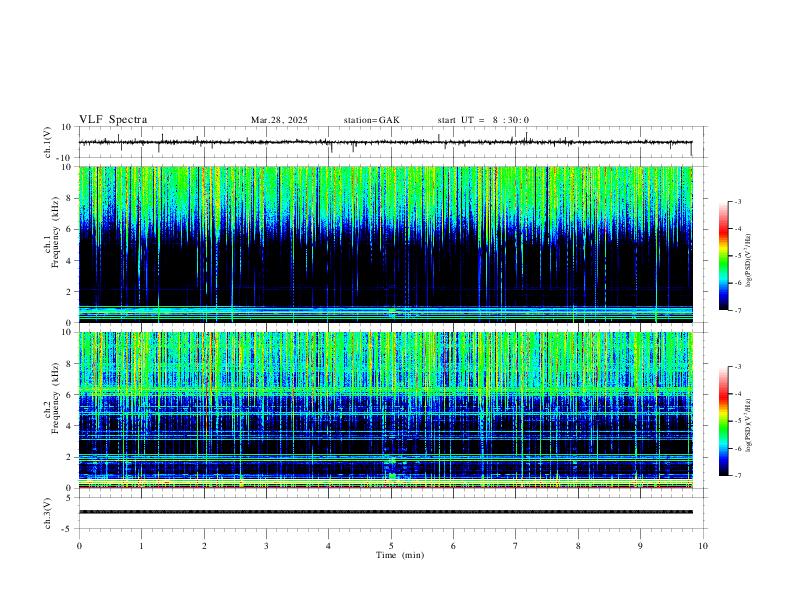Click ch.1 spectrogram "6" kHz tick label
Image resolution: width=792 pixels, height=612 pixels.
point(70,229)
